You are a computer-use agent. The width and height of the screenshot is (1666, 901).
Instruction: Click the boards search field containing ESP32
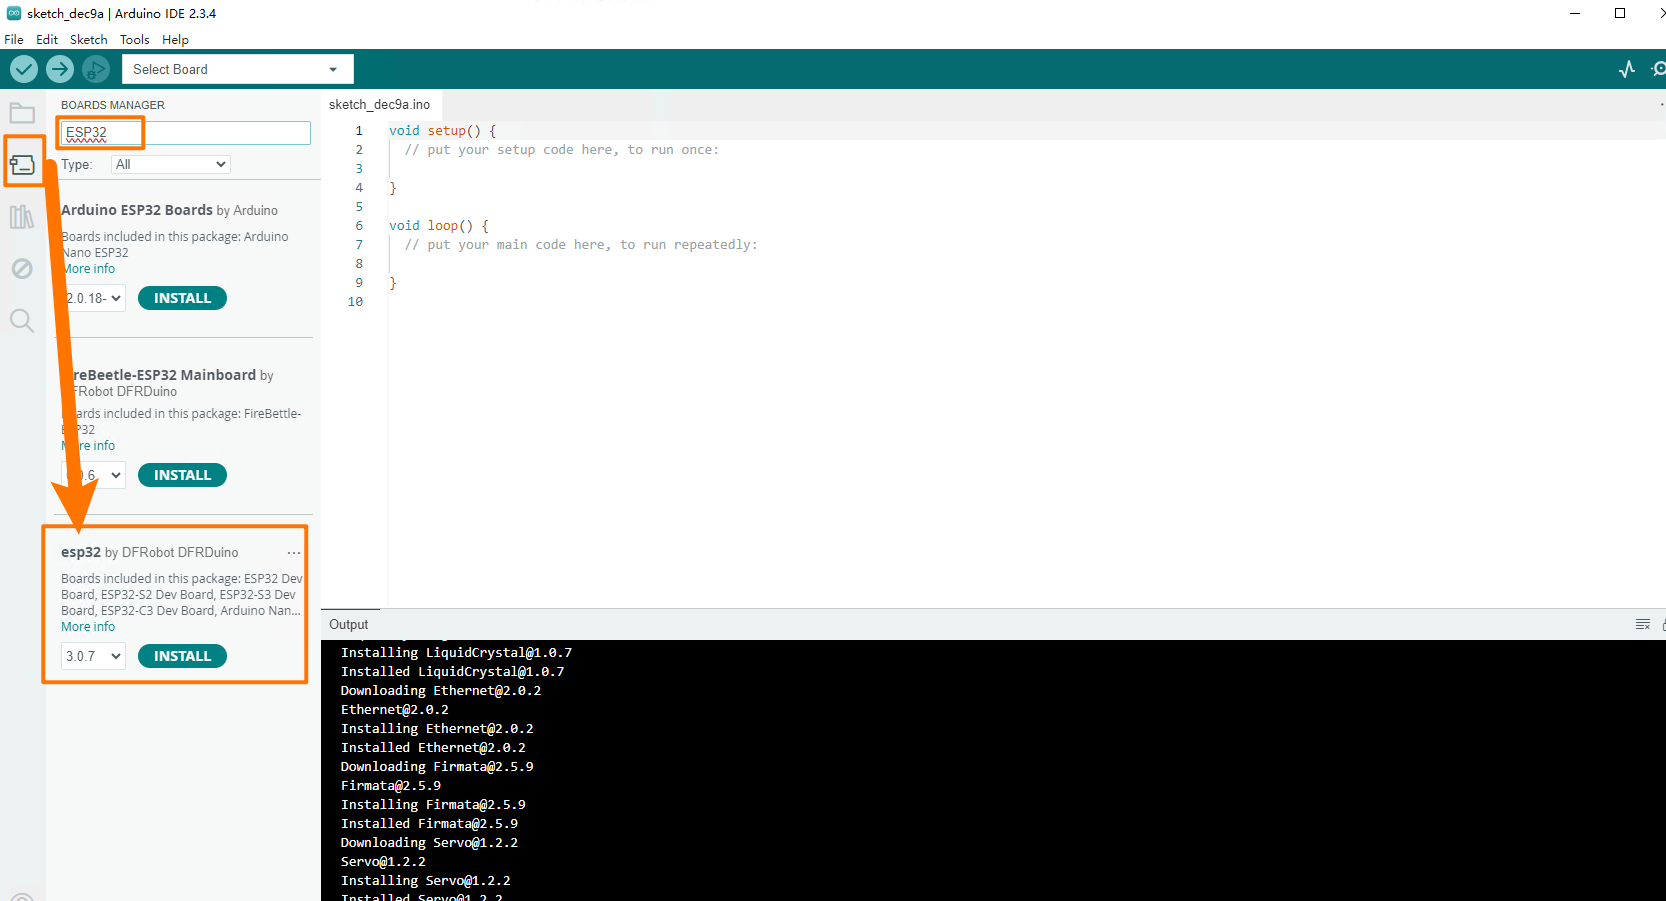186,133
